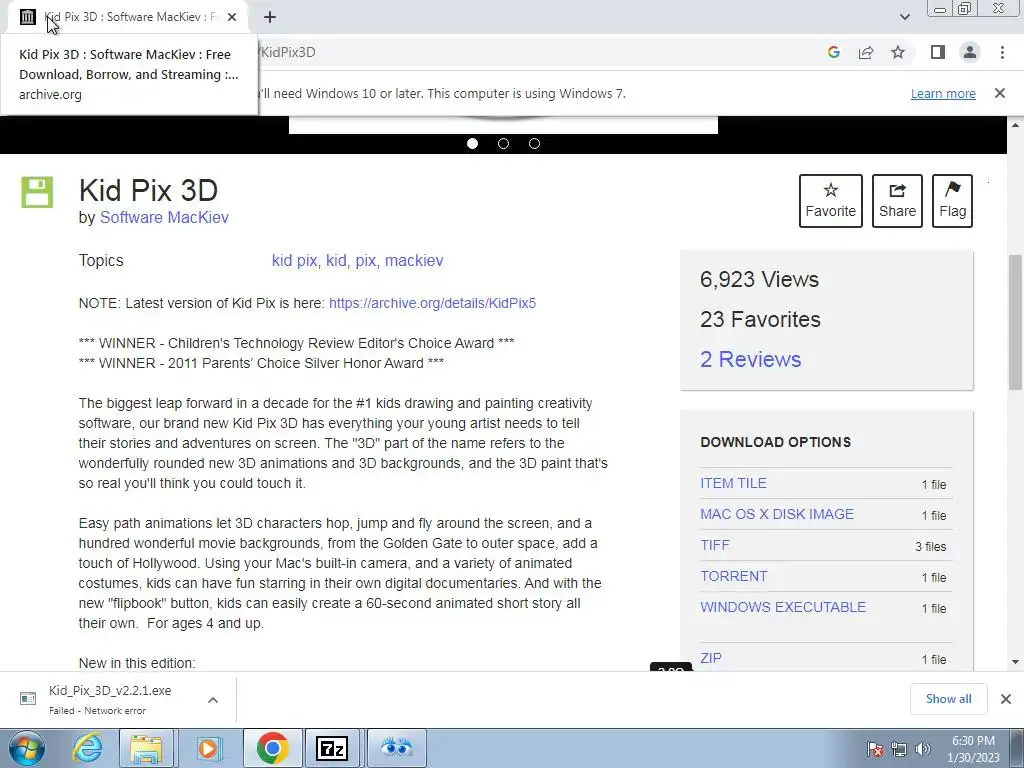Open the tab search dropdown arrow
Viewport: 1024px width, 768px height.
(x=904, y=17)
